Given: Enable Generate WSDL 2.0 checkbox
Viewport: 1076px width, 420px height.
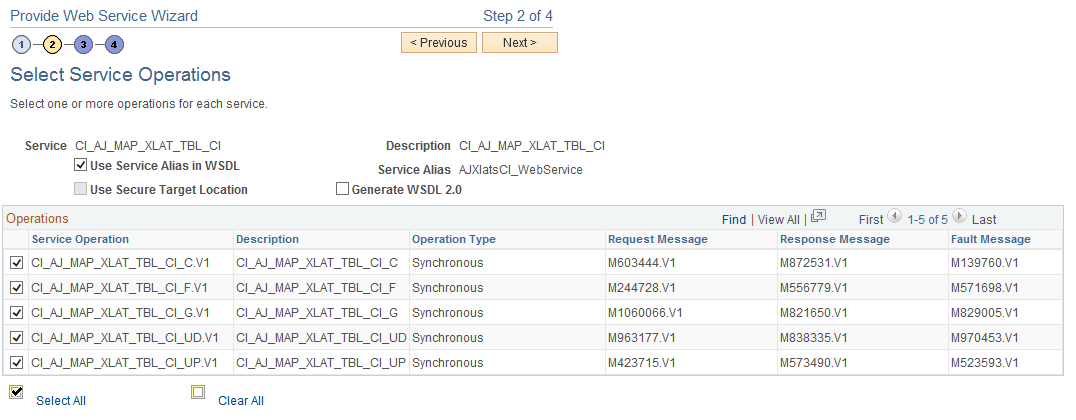Looking at the screenshot, I should (342, 189).
